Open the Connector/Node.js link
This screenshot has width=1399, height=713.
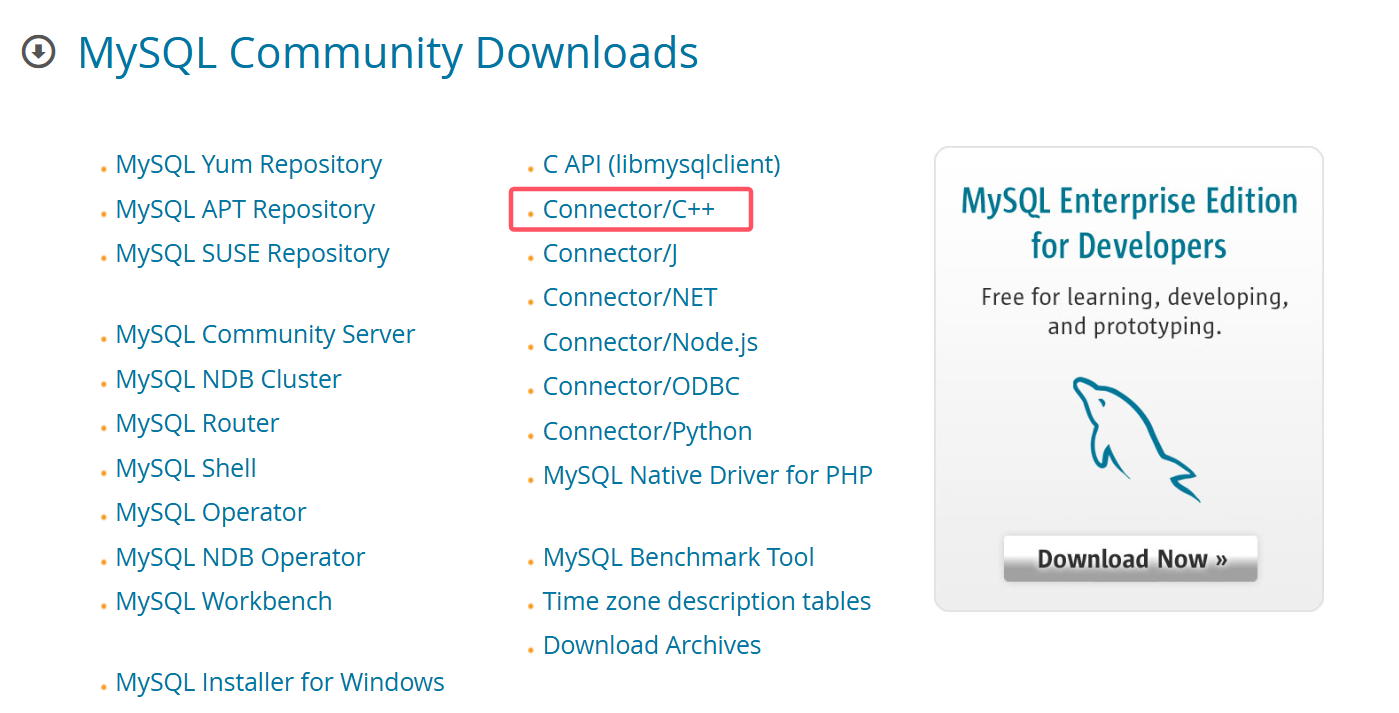point(650,342)
